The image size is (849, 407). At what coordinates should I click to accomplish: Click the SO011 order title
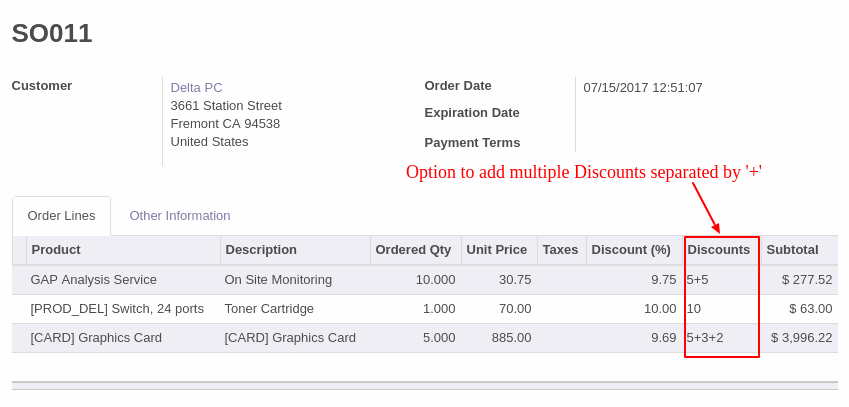[52, 34]
